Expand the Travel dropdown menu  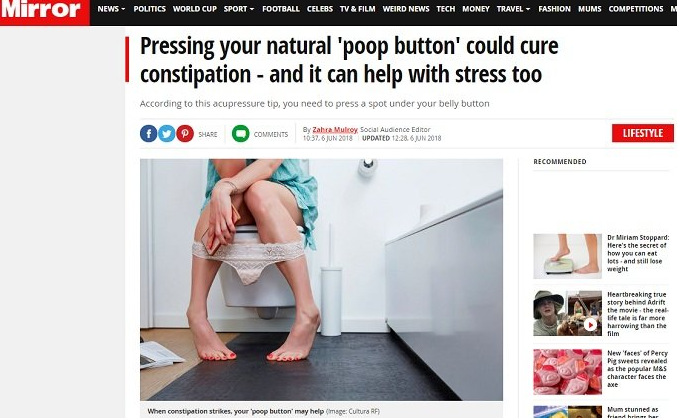click(x=513, y=9)
